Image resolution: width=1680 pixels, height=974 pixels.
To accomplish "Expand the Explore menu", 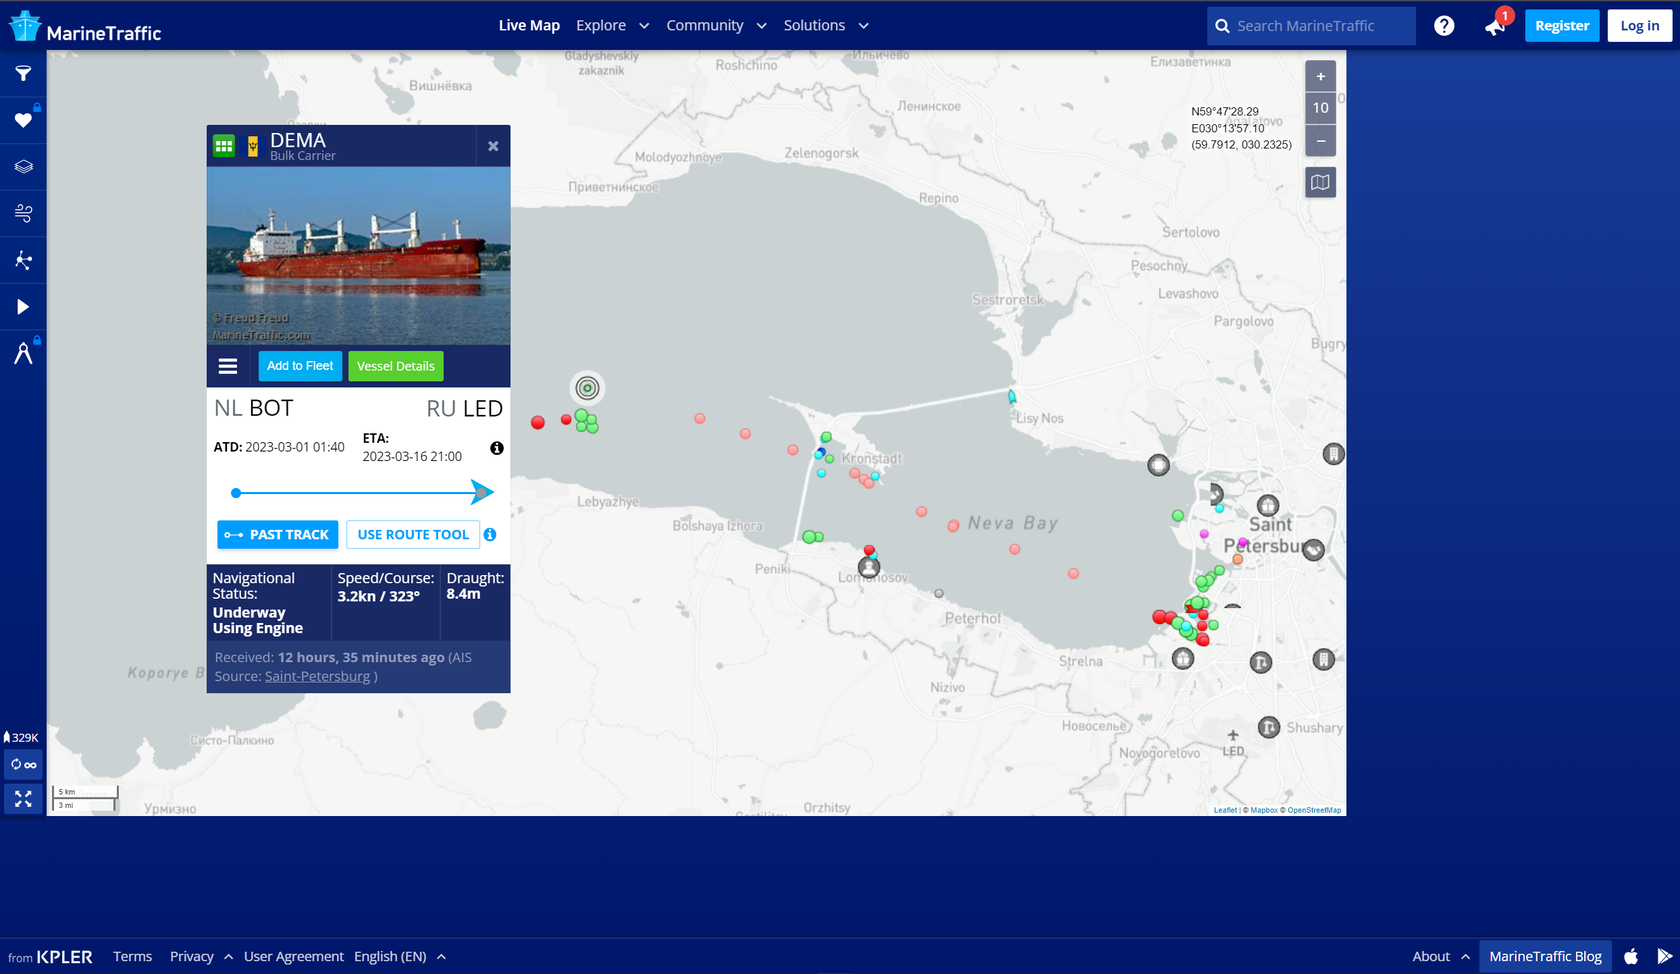I will pyautogui.click(x=612, y=25).
